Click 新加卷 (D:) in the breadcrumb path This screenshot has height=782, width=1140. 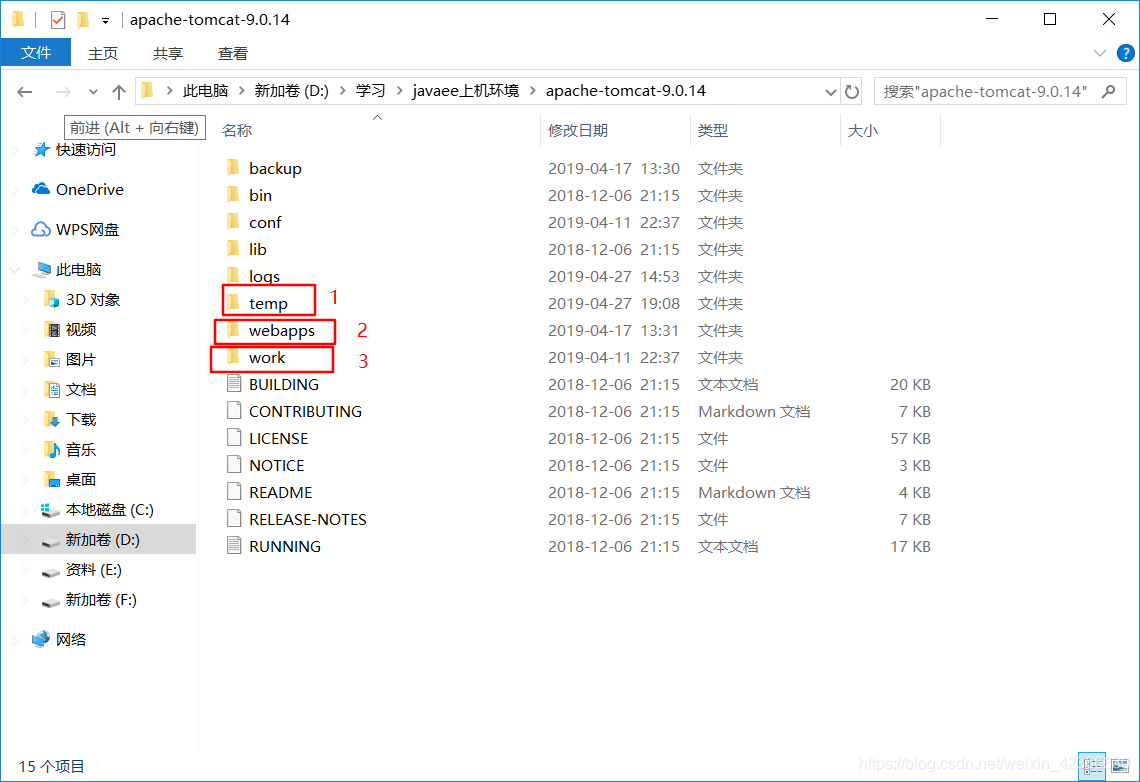pyautogui.click(x=292, y=91)
